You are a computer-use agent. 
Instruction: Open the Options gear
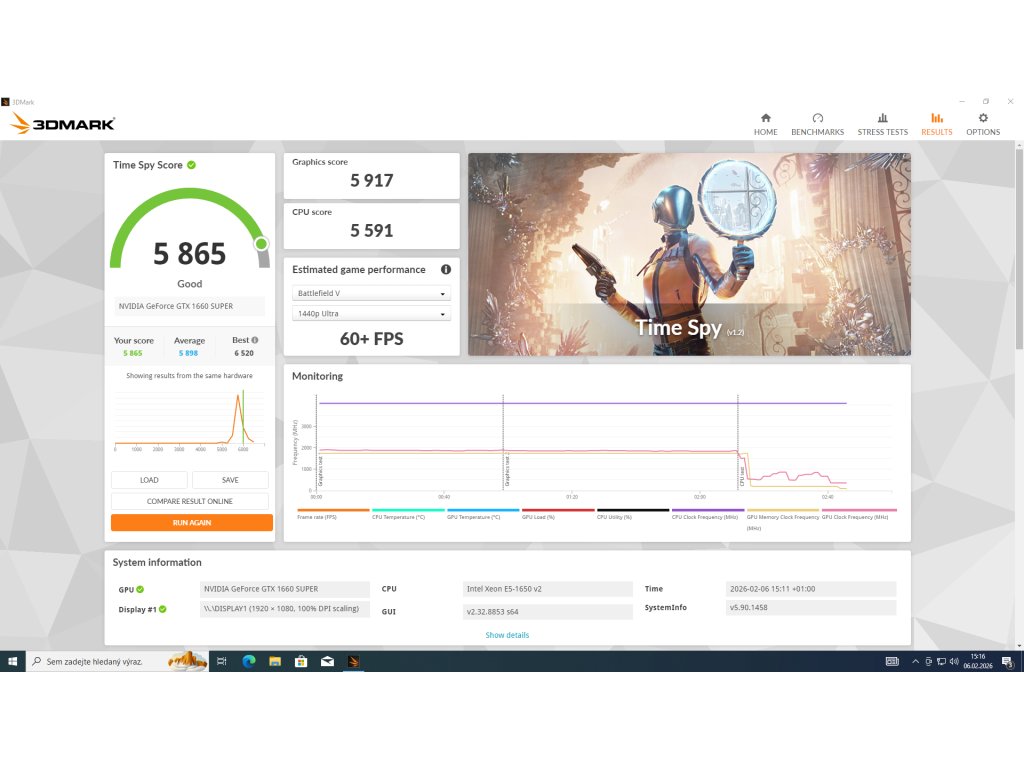pos(982,124)
